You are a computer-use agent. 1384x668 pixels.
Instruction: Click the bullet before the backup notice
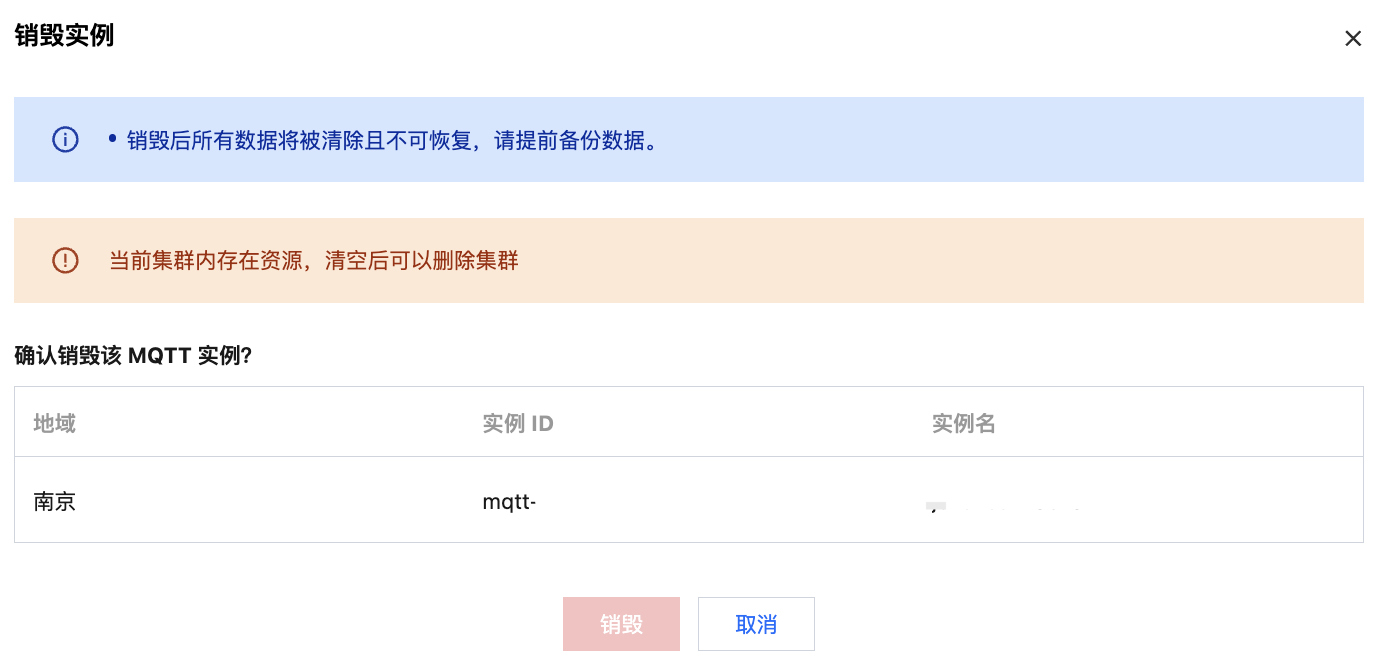113,139
